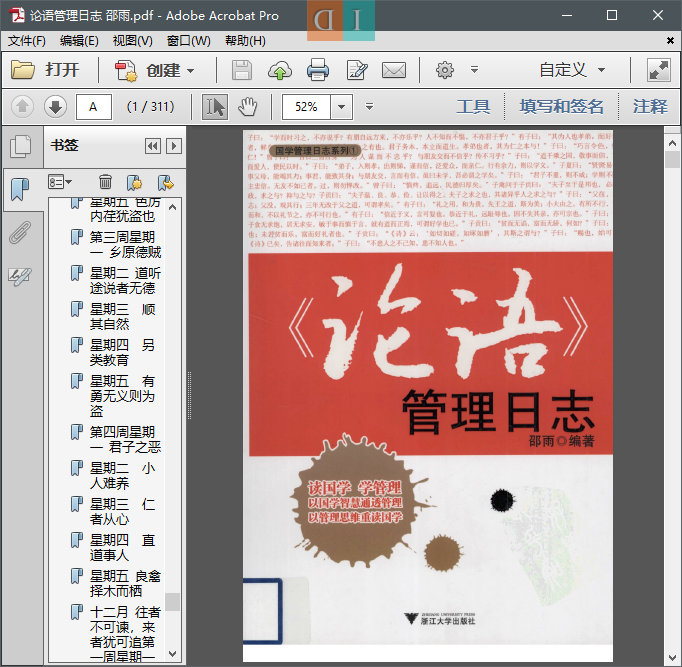Expand the page display options arrow after zoom

369,107
